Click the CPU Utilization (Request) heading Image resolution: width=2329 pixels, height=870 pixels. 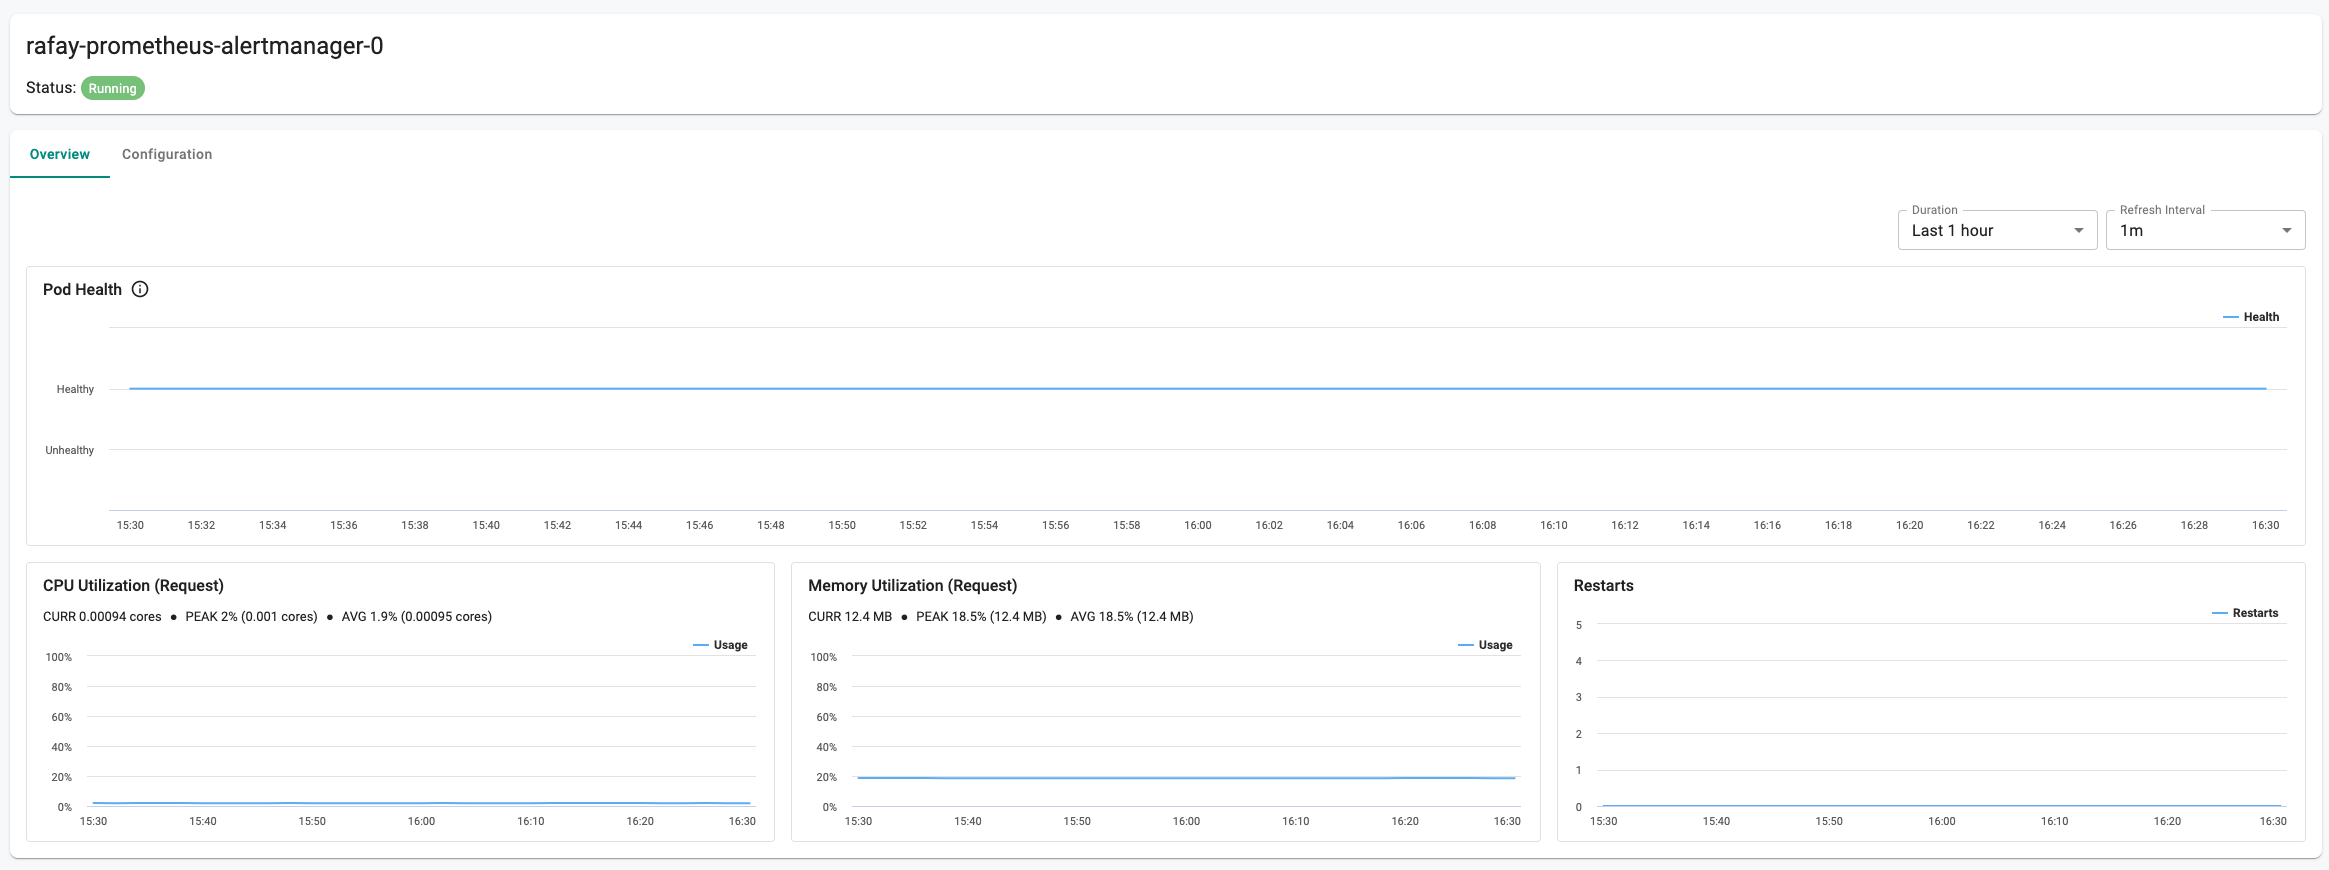[x=133, y=585]
